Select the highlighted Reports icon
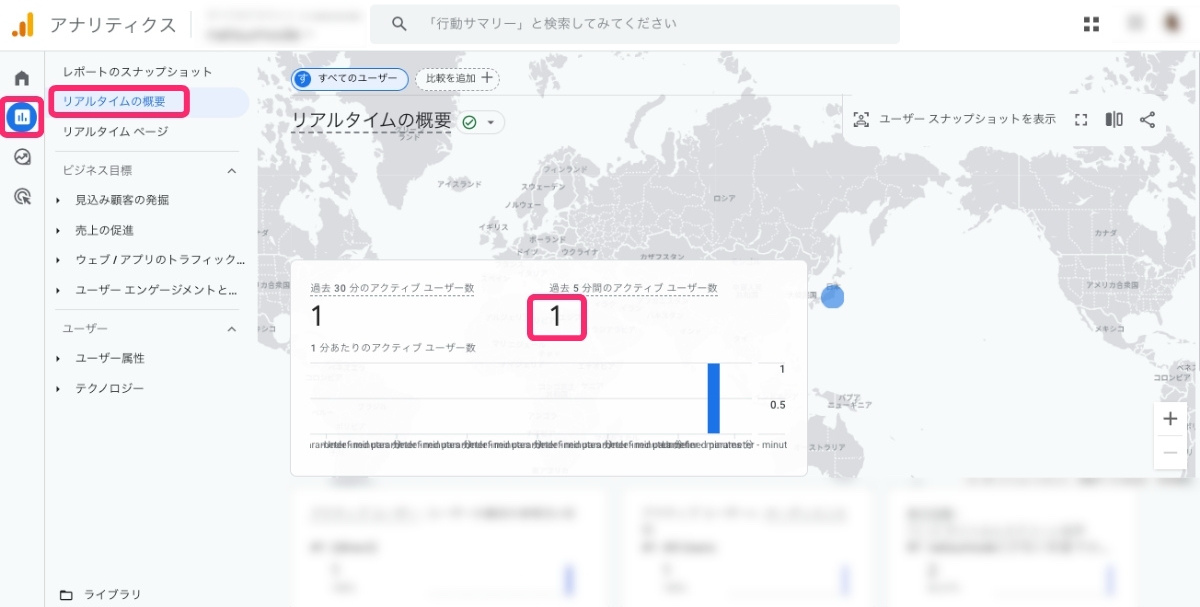This screenshot has height=607, width=1200. tap(22, 117)
